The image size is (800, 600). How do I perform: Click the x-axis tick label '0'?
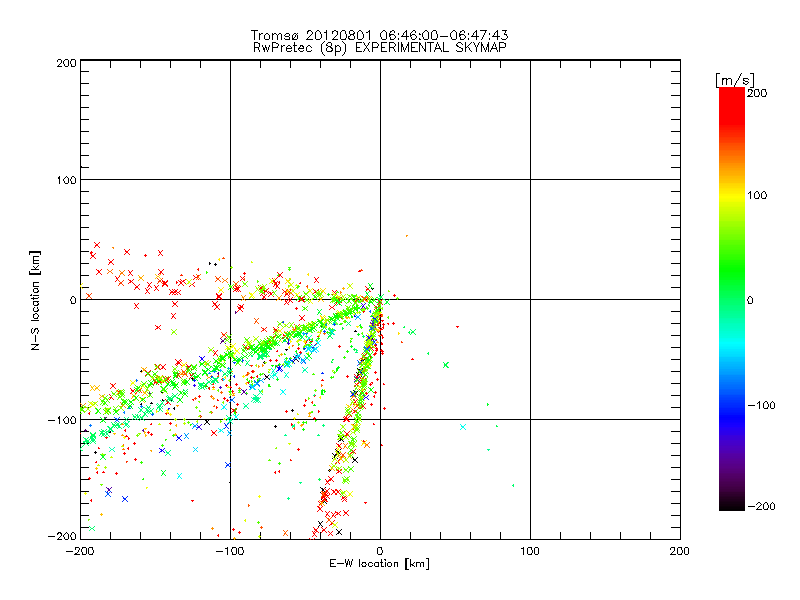(x=380, y=551)
